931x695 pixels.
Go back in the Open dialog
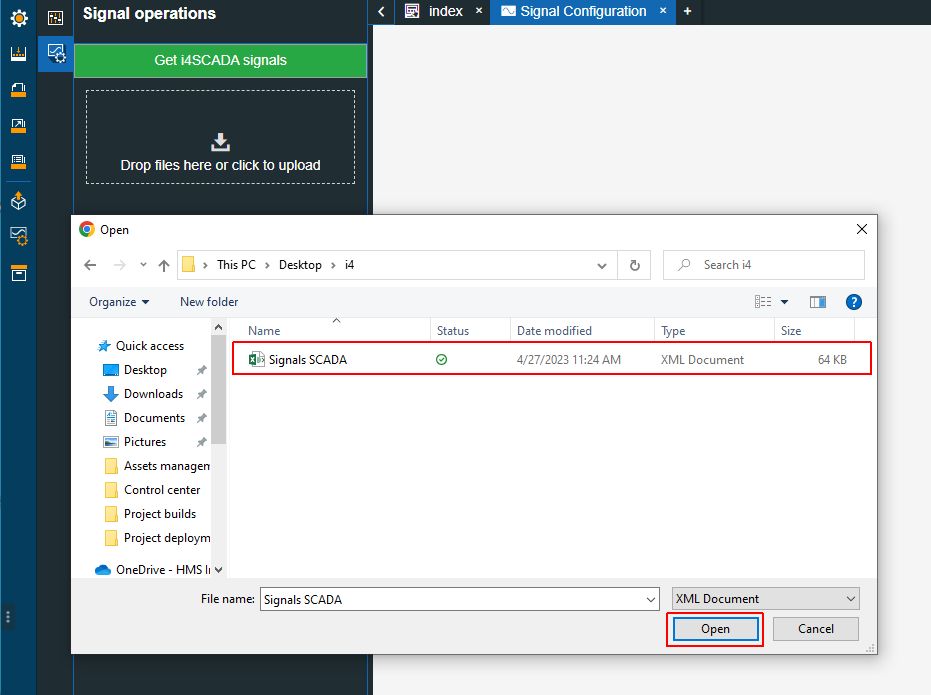click(90, 265)
